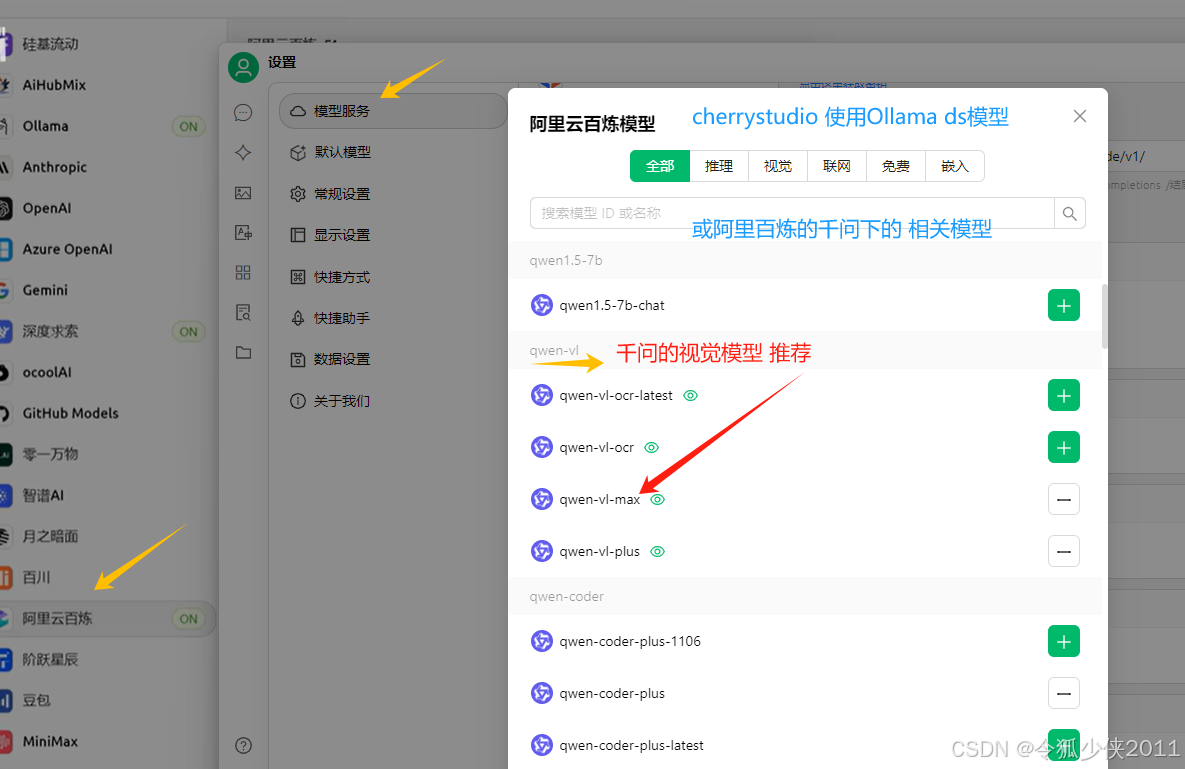Open the knowledge base search icon
Screen dimensions: 1185x769
point(243,313)
